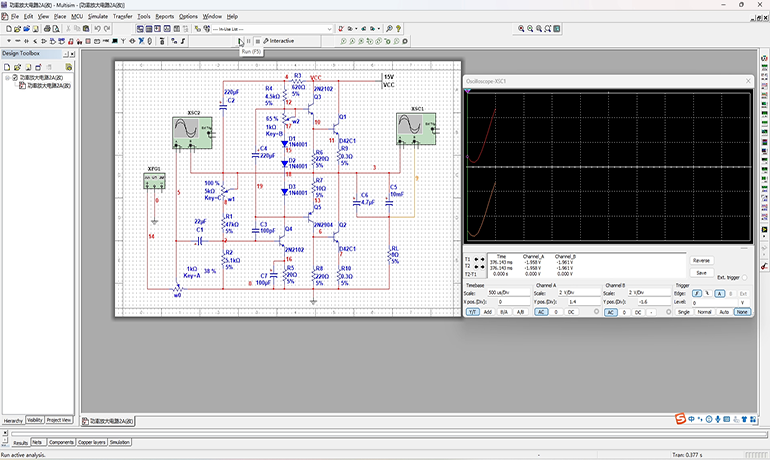This screenshot has width=770, height=460.
Task: Click the Reverse button on oscilloscope
Action: click(701, 261)
